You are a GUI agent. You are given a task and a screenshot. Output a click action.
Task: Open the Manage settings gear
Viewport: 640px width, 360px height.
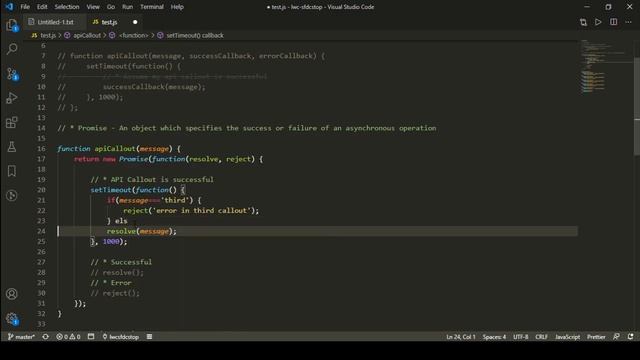coord(12,318)
